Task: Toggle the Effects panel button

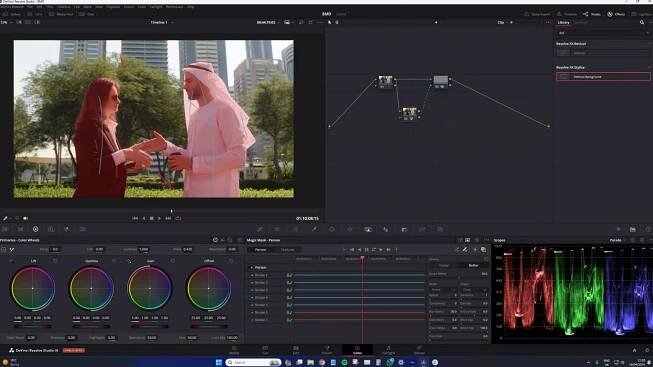Action: (616, 14)
